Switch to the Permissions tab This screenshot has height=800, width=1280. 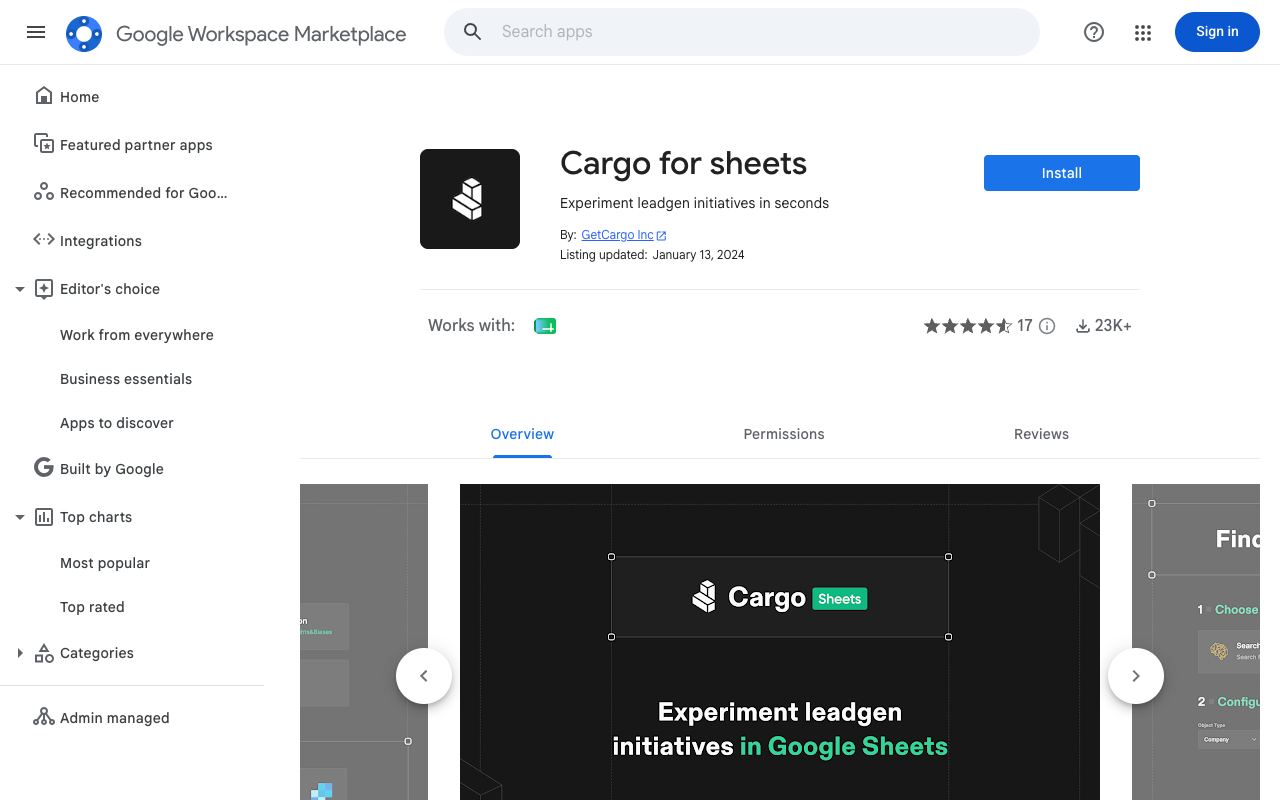(x=784, y=434)
